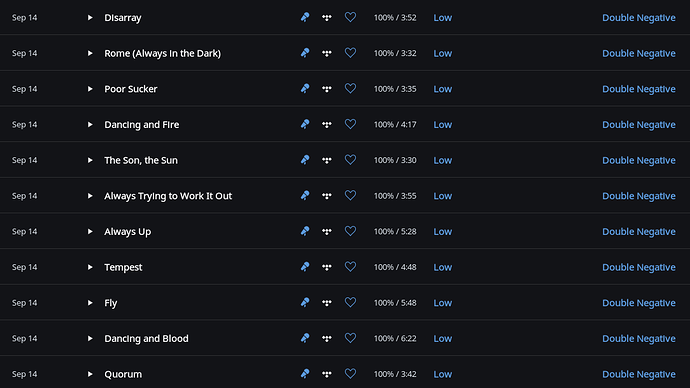Click Tidal icon on Quorum row

(327, 374)
